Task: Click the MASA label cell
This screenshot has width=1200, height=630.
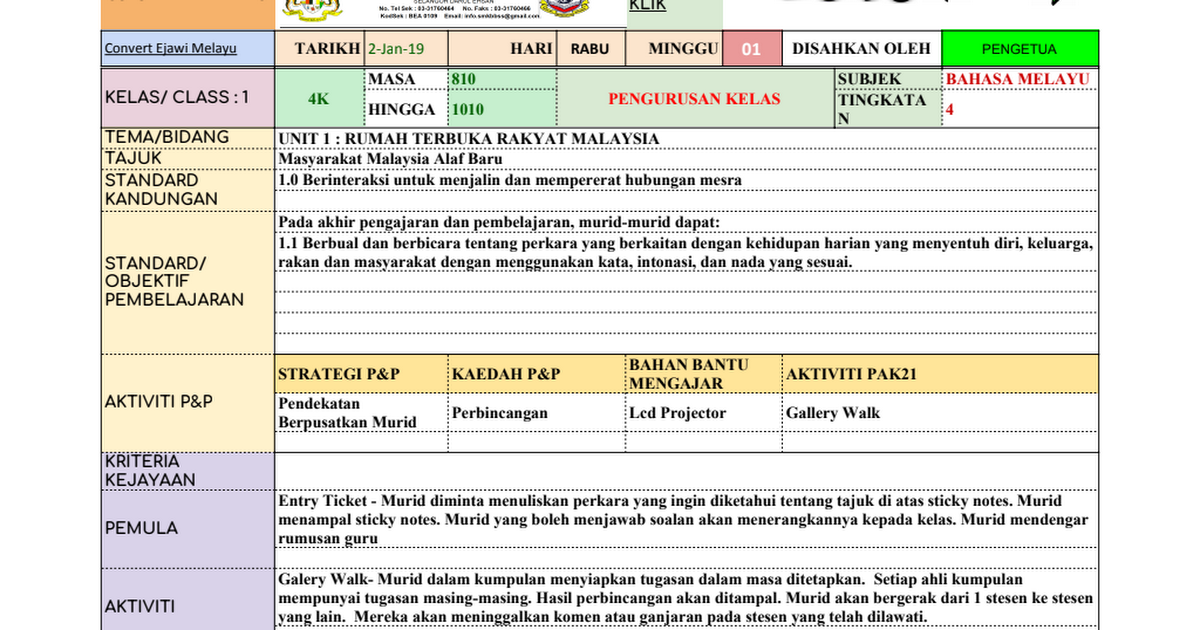Action: click(x=406, y=79)
